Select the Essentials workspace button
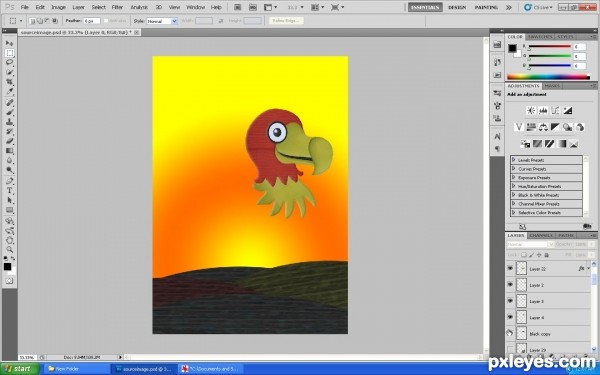This screenshot has width=600, height=375. 425,7
